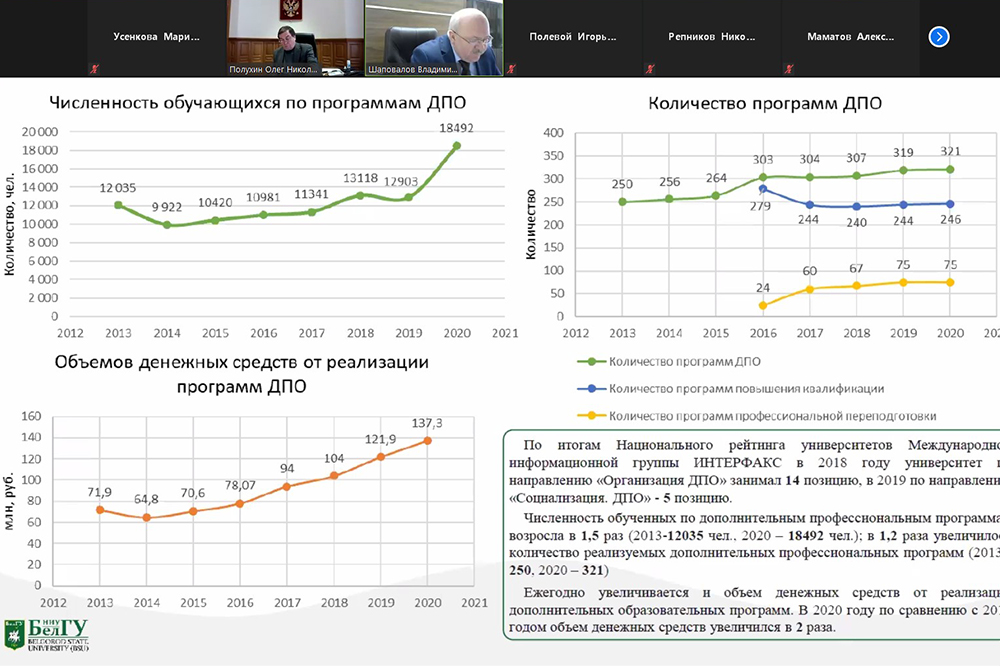Click the chart title Количество программ ДПО
This screenshot has width=1000, height=667.
(765, 102)
